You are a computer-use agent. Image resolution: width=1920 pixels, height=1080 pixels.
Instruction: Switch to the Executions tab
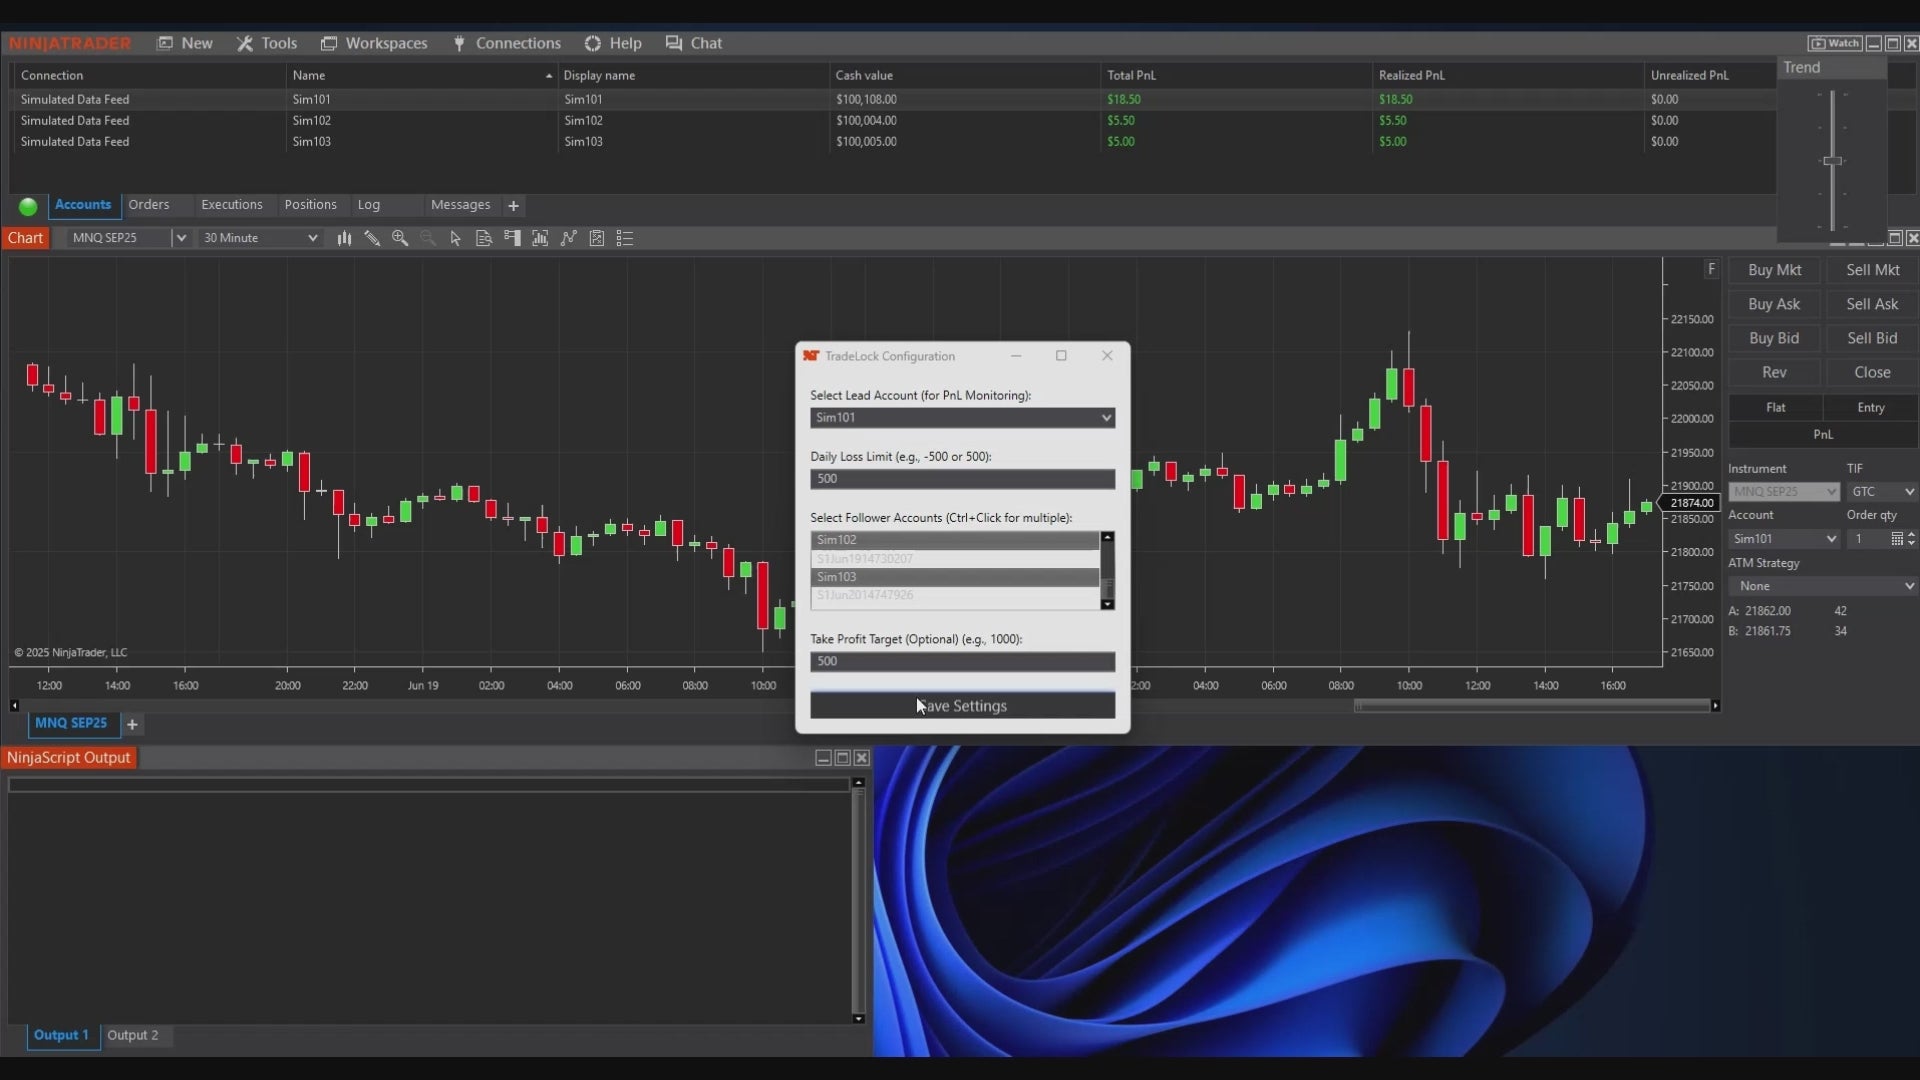point(231,205)
